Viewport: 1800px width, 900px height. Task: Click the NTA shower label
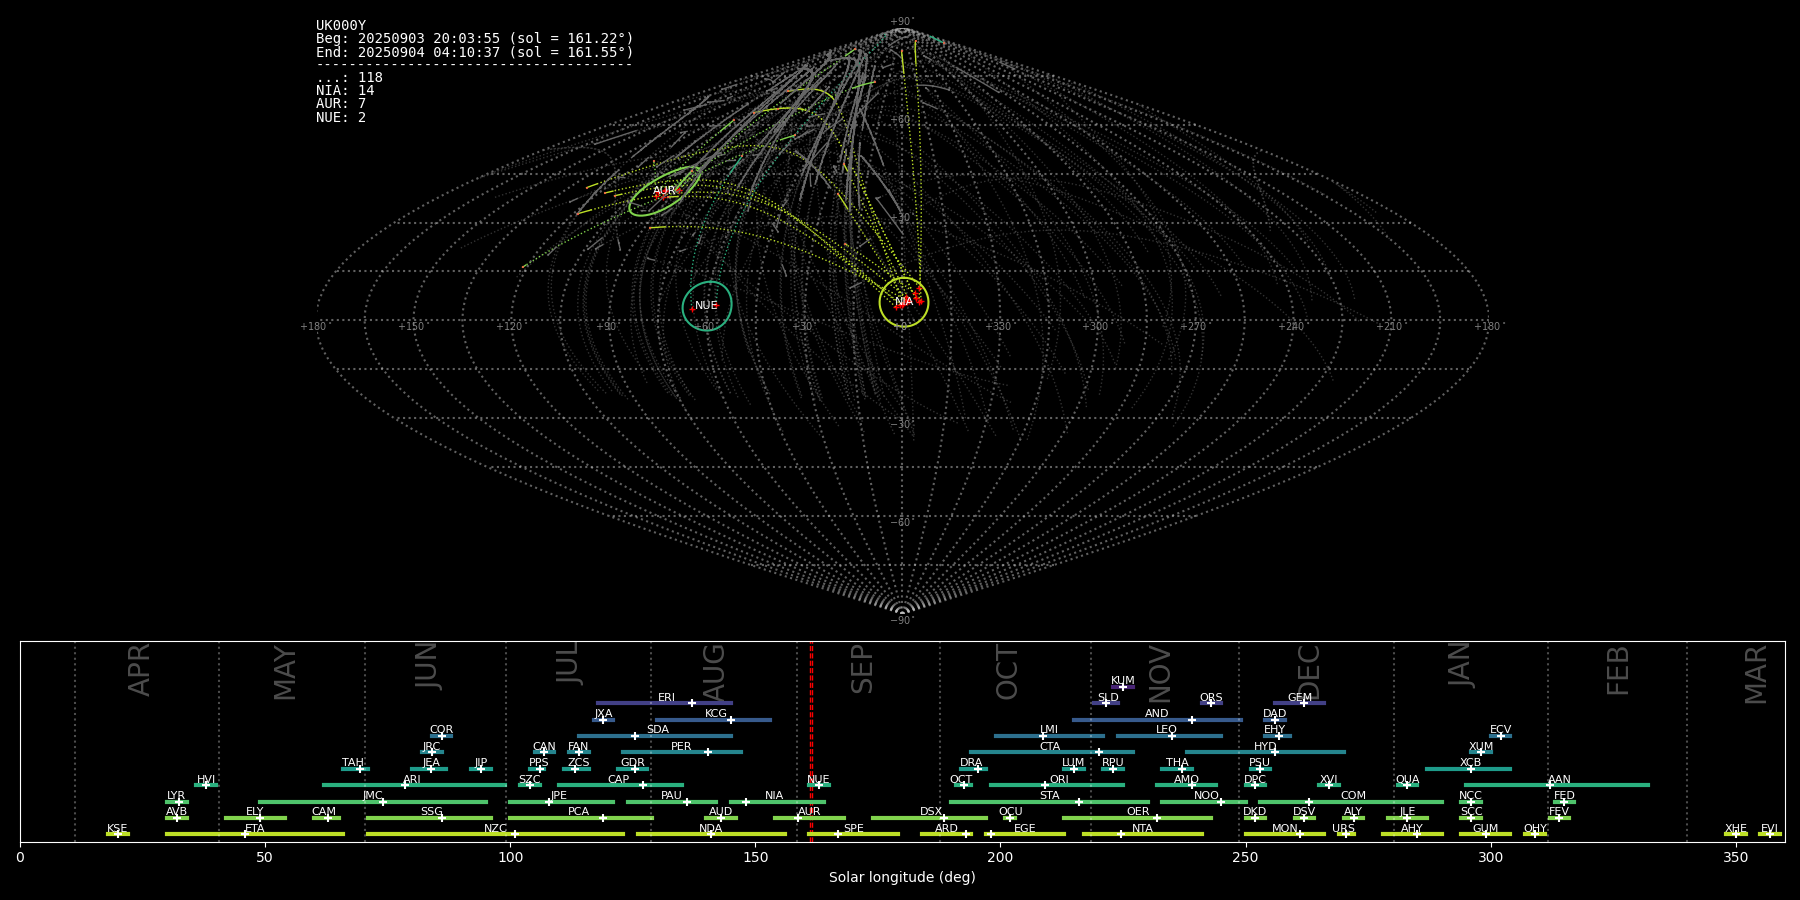(1143, 829)
